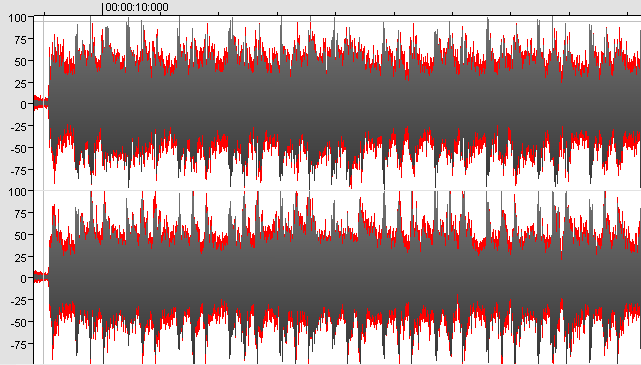Image resolution: width=641 pixels, height=365 pixels.
Task: Click the -25 label on upper channel scale
Action: click(x=18, y=127)
